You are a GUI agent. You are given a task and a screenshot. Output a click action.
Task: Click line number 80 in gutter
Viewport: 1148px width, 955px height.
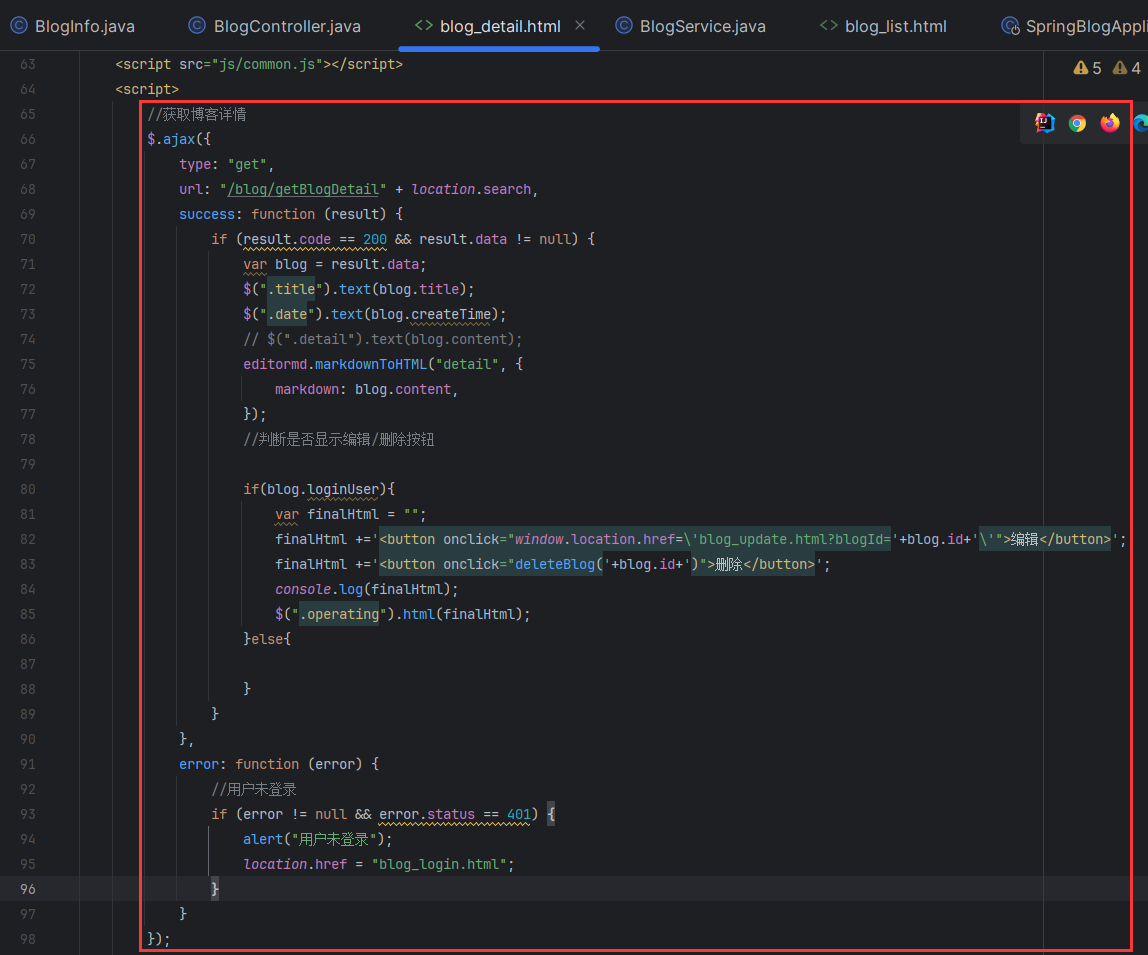(27, 489)
